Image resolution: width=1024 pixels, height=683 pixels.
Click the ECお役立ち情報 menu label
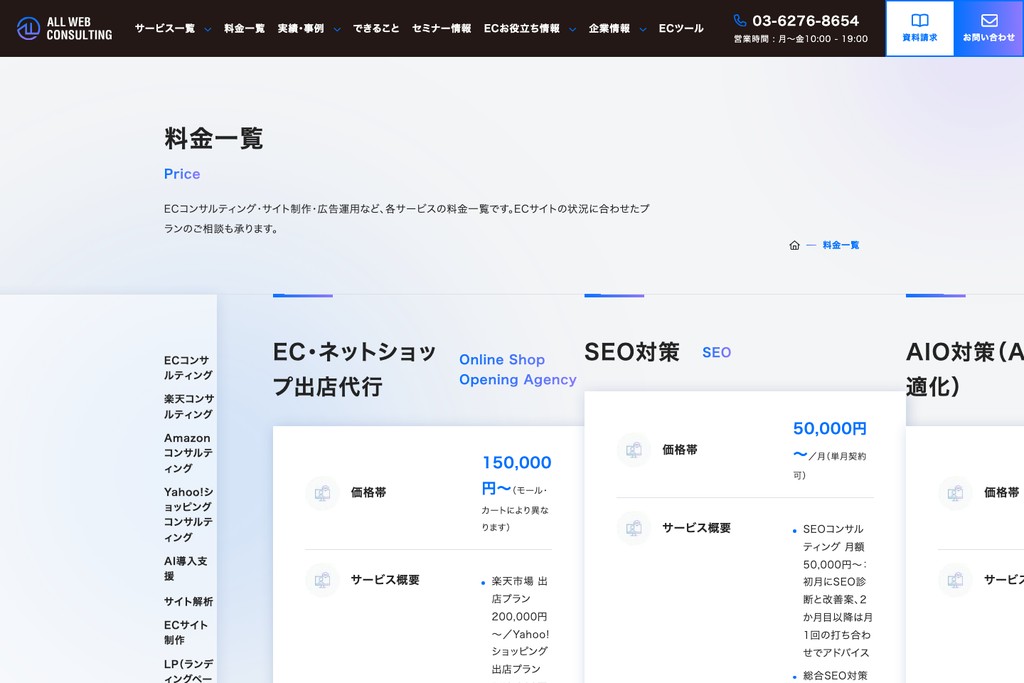coord(522,28)
